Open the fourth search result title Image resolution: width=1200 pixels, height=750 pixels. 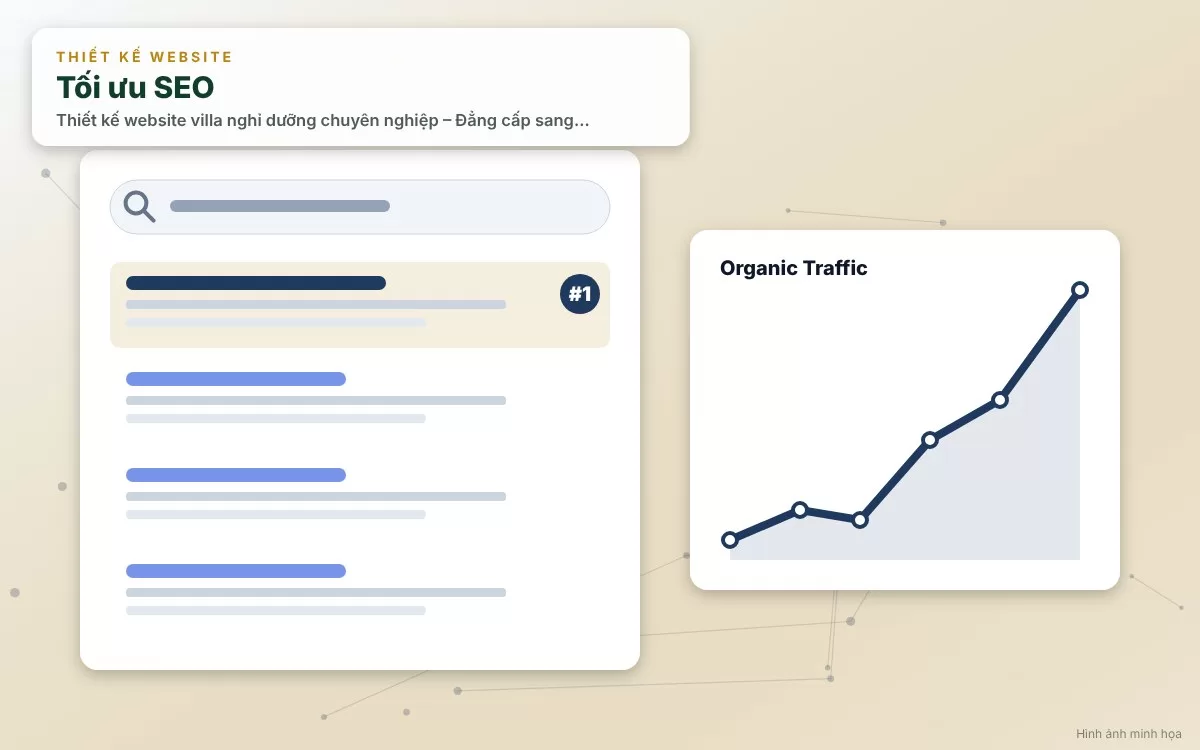click(236, 571)
